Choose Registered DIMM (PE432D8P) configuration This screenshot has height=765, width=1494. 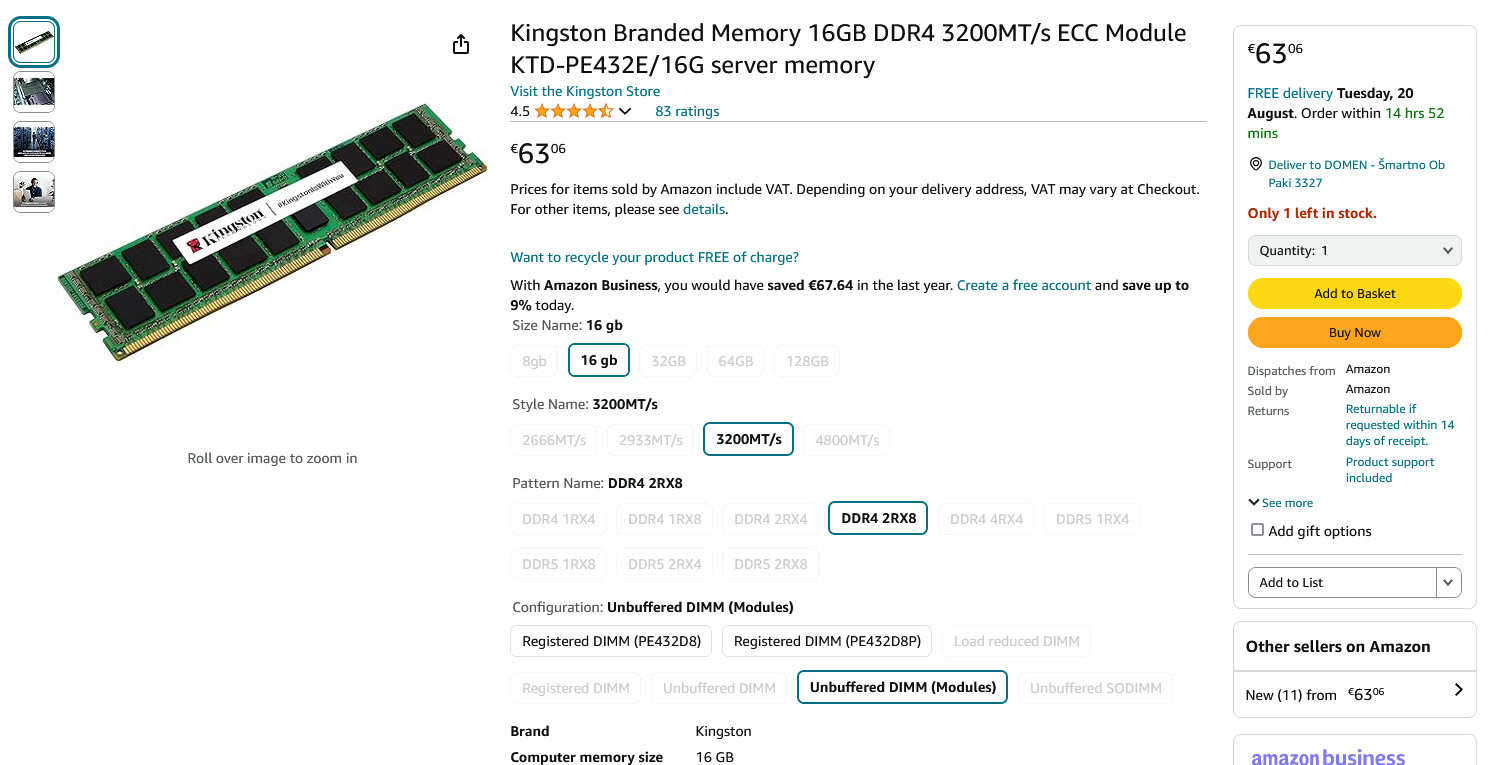tap(828, 641)
